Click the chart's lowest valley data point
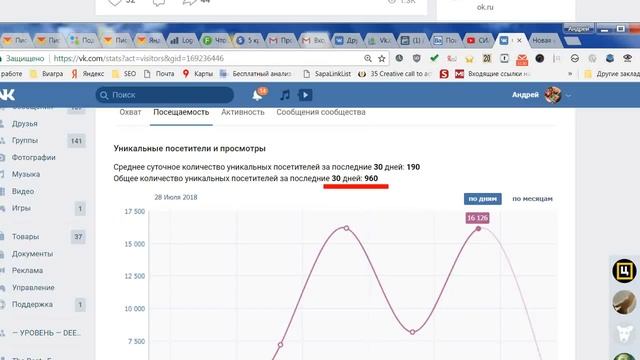640x360 pixels. 412,332
